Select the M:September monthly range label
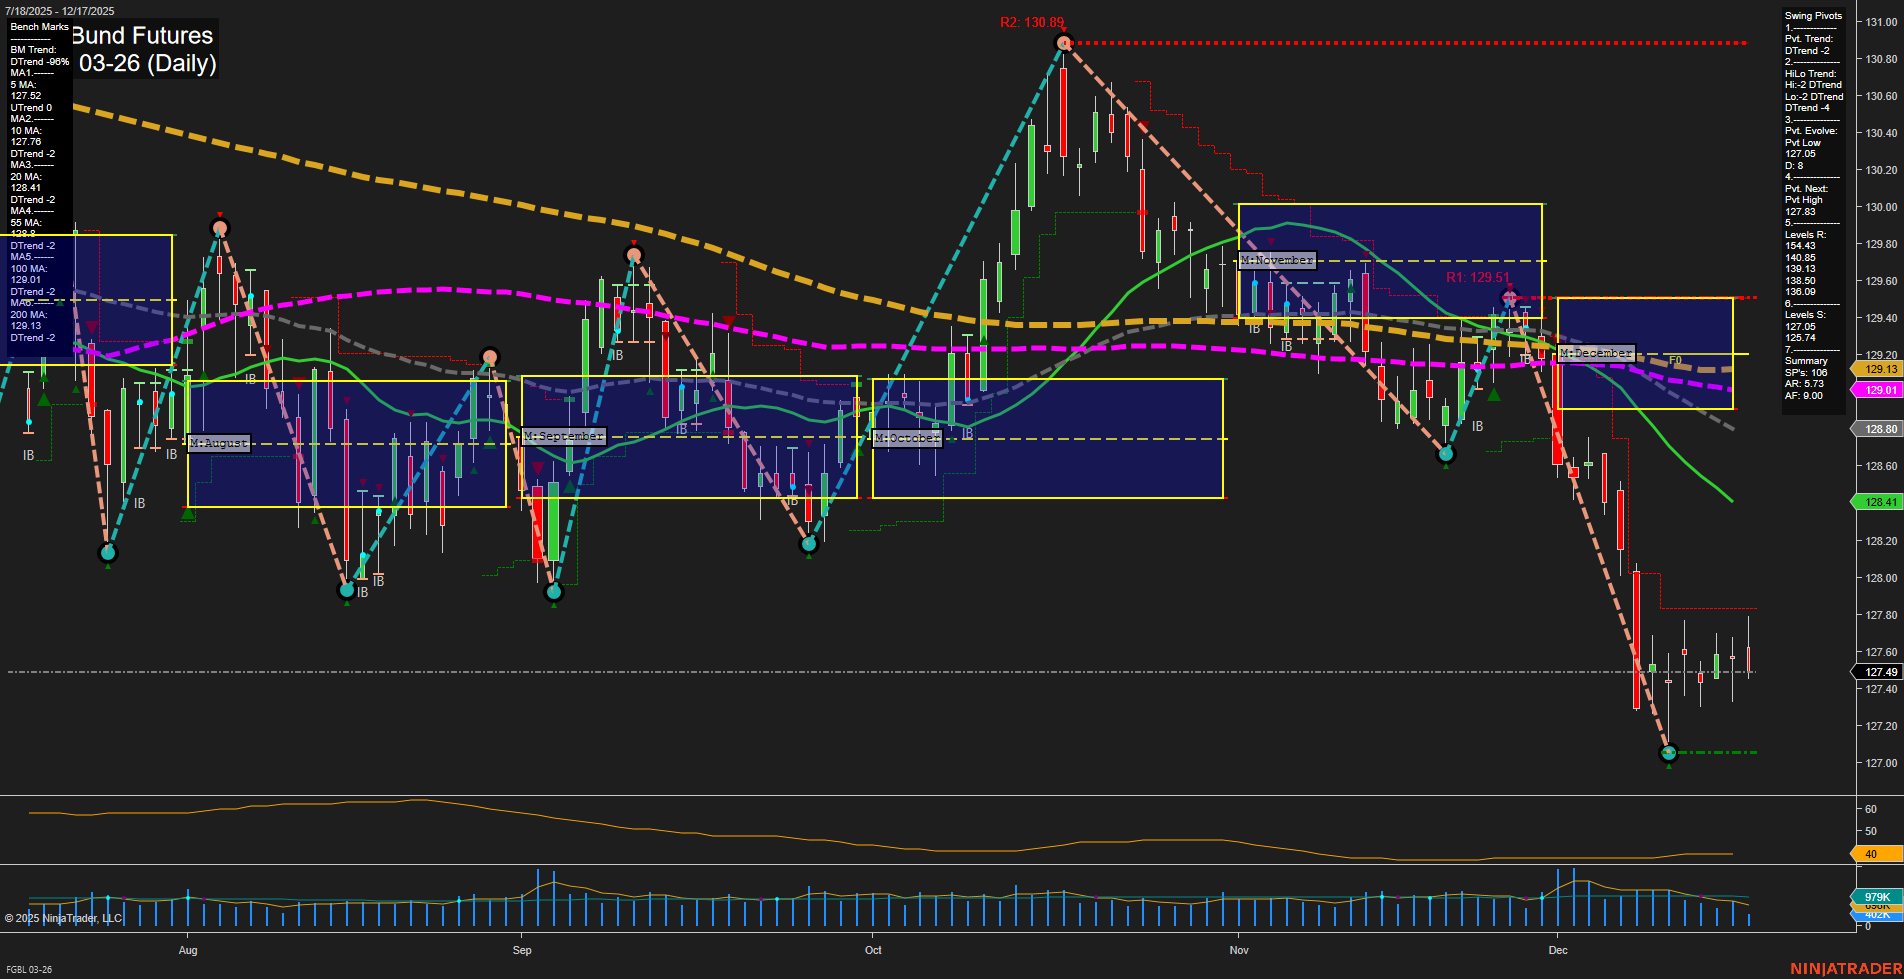This screenshot has width=1904, height=979. click(x=564, y=437)
